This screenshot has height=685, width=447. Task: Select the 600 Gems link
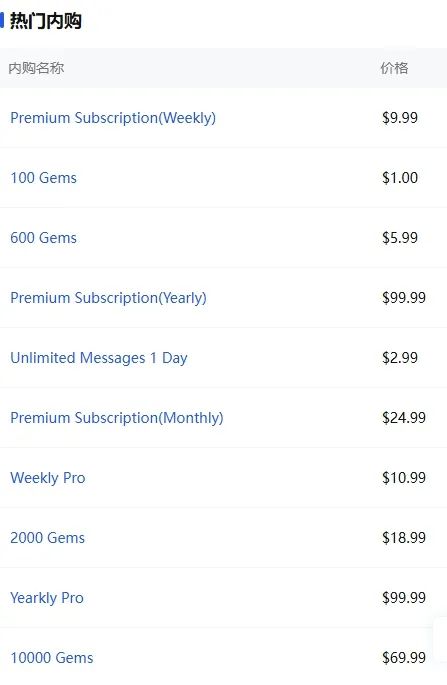click(43, 238)
